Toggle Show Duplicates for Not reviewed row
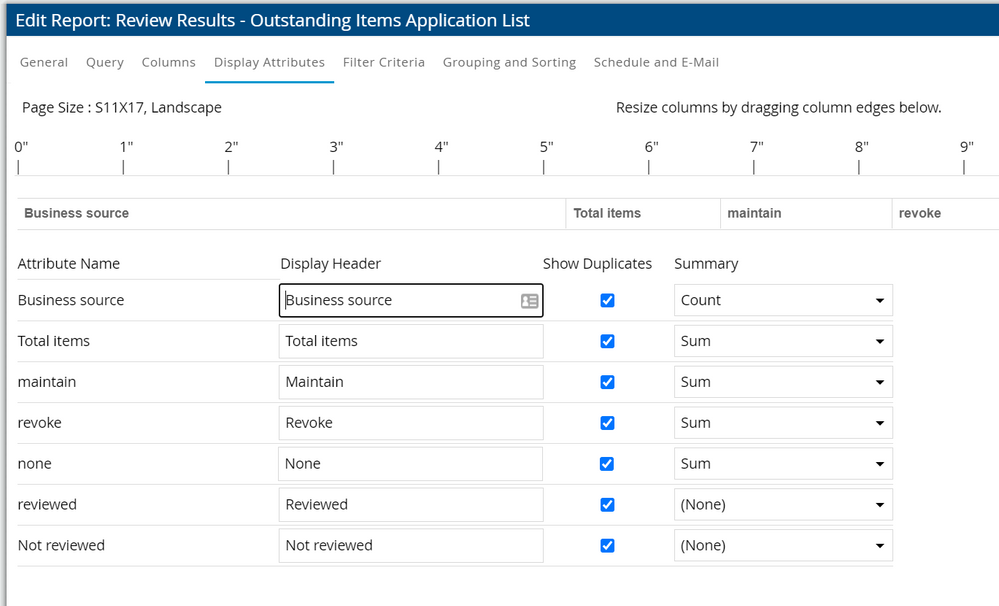The width and height of the screenshot is (999, 606). (607, 546)
